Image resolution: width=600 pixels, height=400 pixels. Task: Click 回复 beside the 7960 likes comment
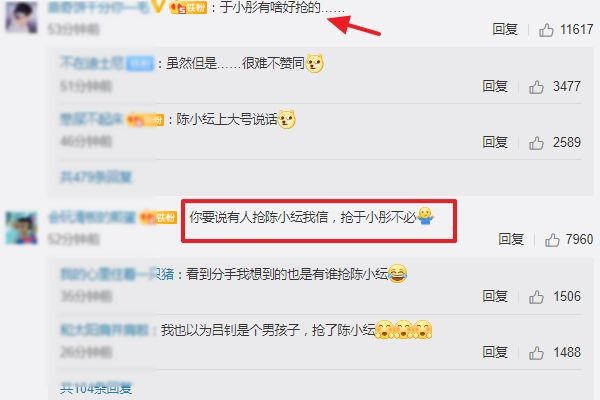511,239
